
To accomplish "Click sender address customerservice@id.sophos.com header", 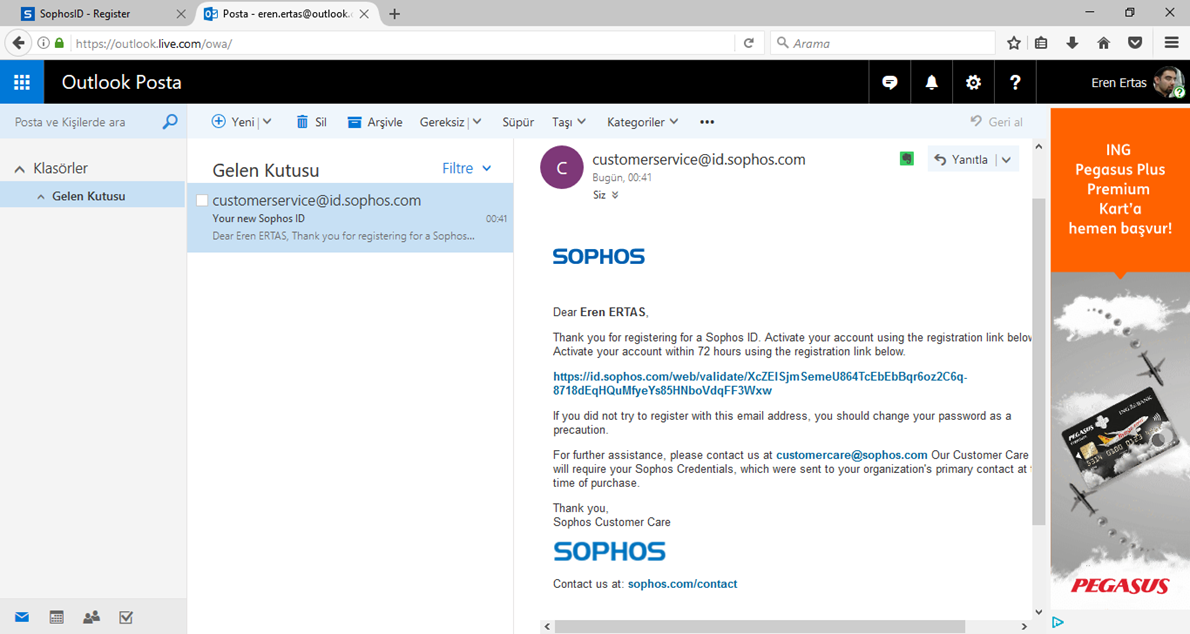I will pyautogui.click(x=699, y=159).
